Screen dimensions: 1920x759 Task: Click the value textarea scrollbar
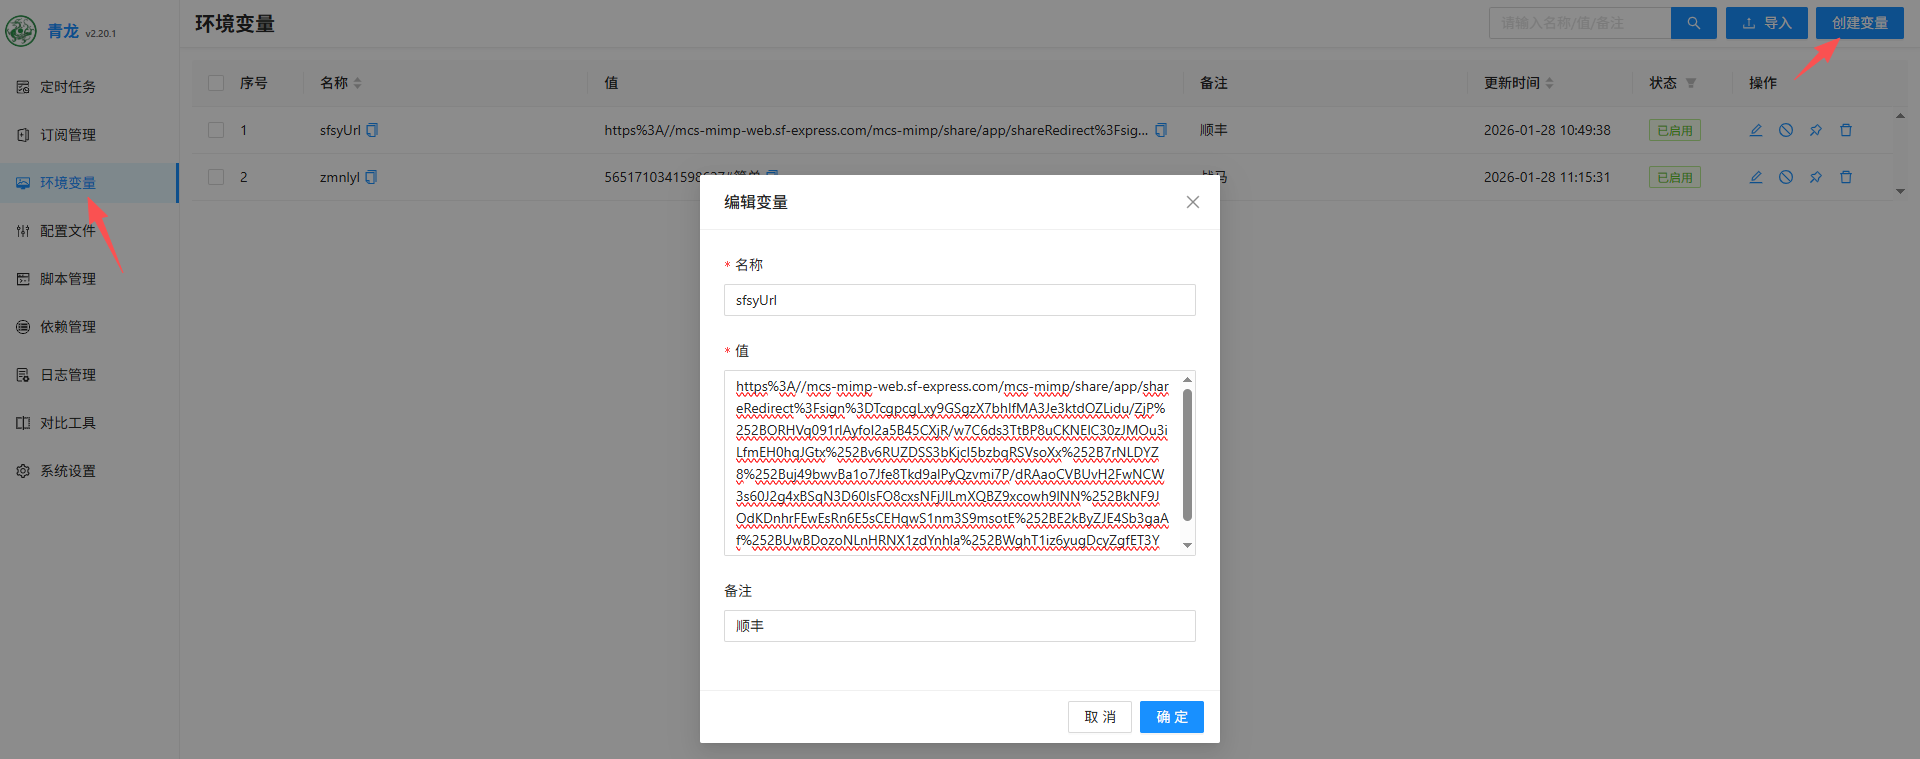1187,455
